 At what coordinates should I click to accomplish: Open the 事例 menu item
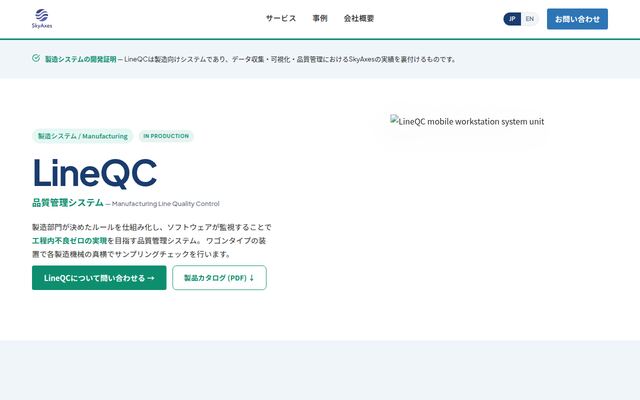point(320,18)
